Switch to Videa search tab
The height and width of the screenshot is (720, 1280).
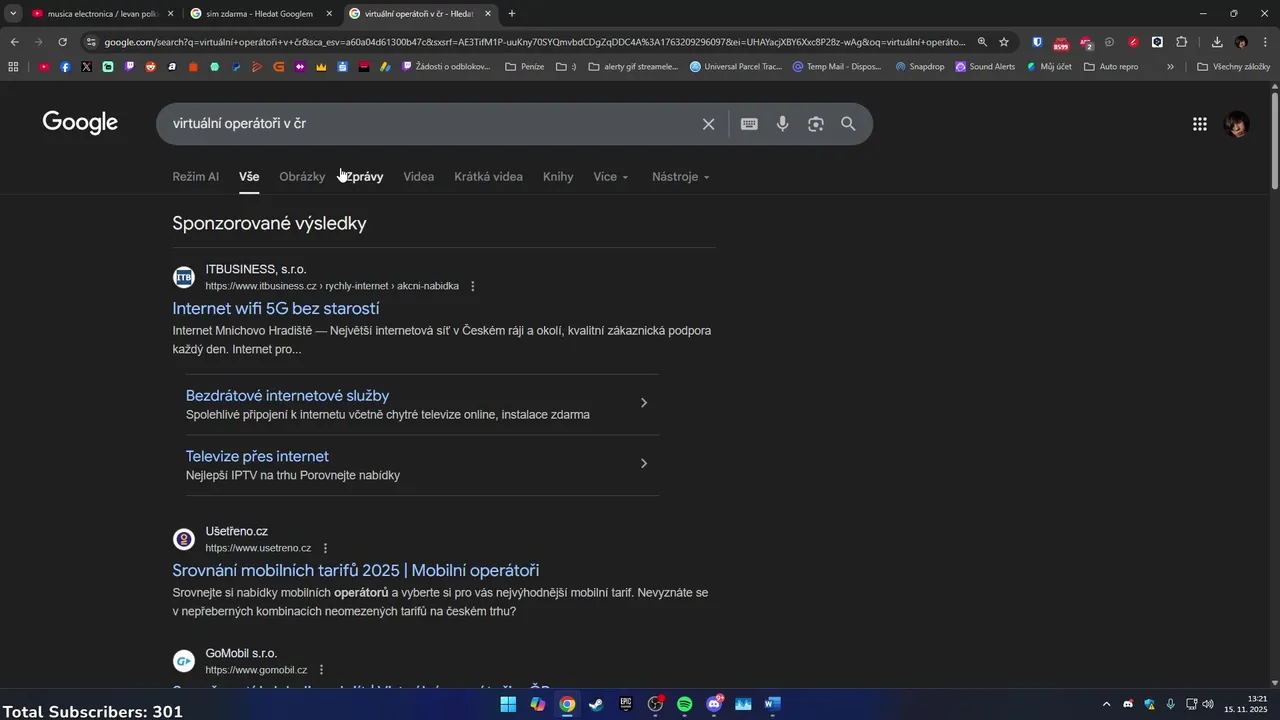(419, 177)
